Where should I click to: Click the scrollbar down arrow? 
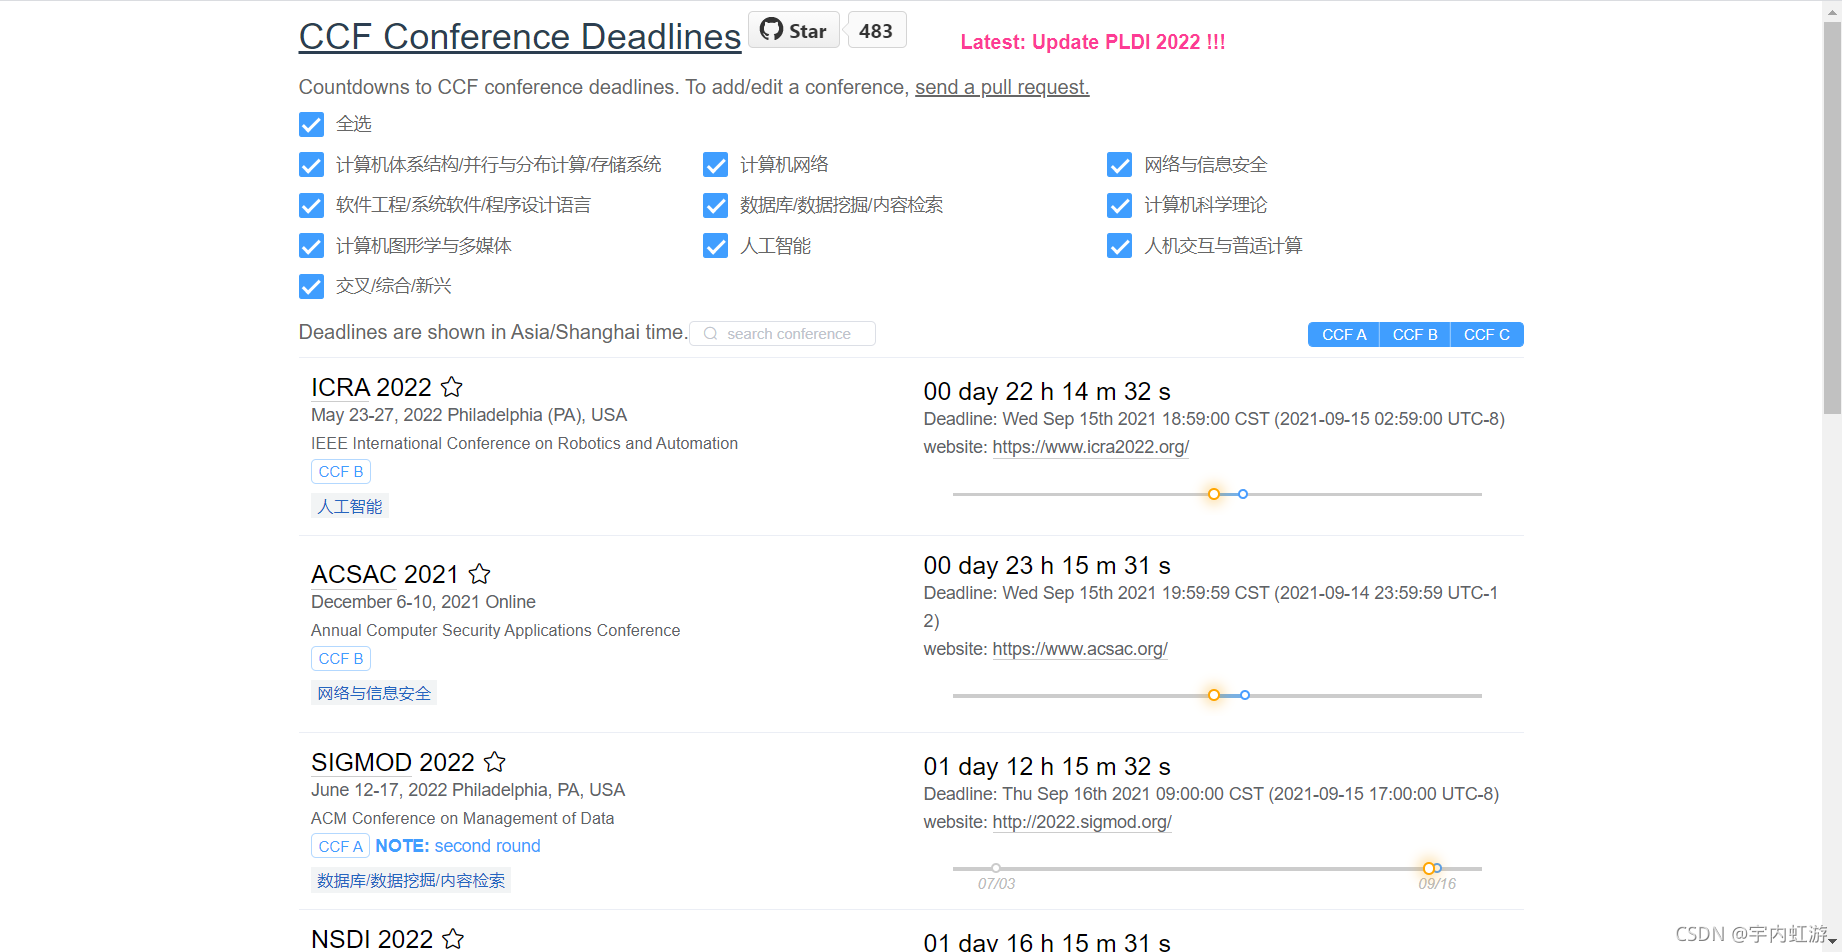[1832, 944]
